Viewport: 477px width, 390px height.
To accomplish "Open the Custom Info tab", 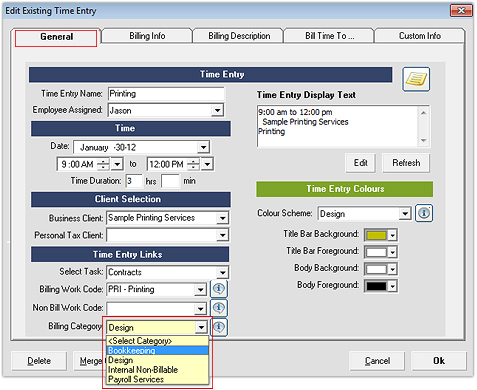I will 420,36.
